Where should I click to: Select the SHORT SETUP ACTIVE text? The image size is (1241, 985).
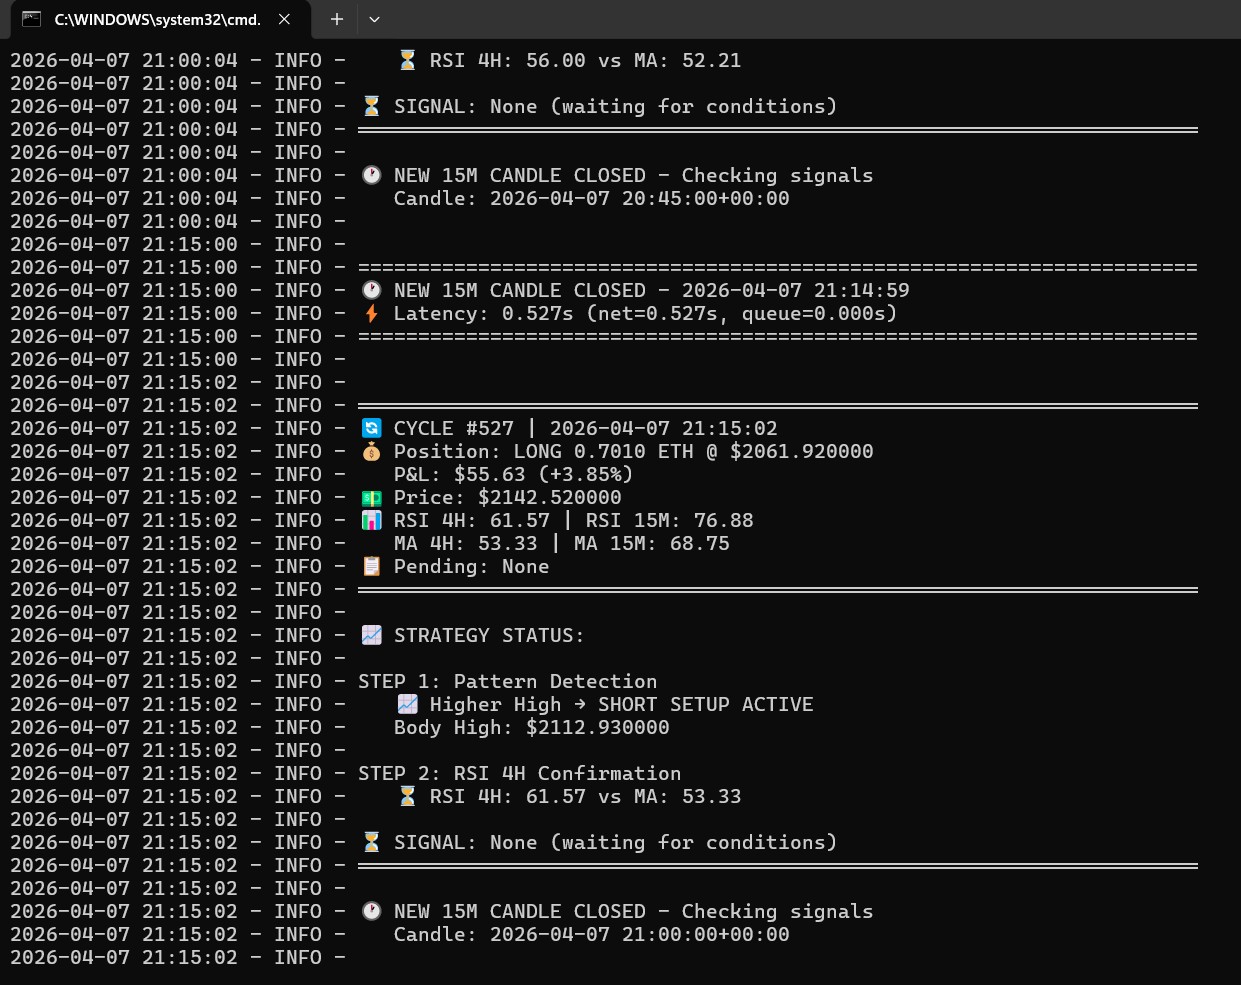click(705, 704)
